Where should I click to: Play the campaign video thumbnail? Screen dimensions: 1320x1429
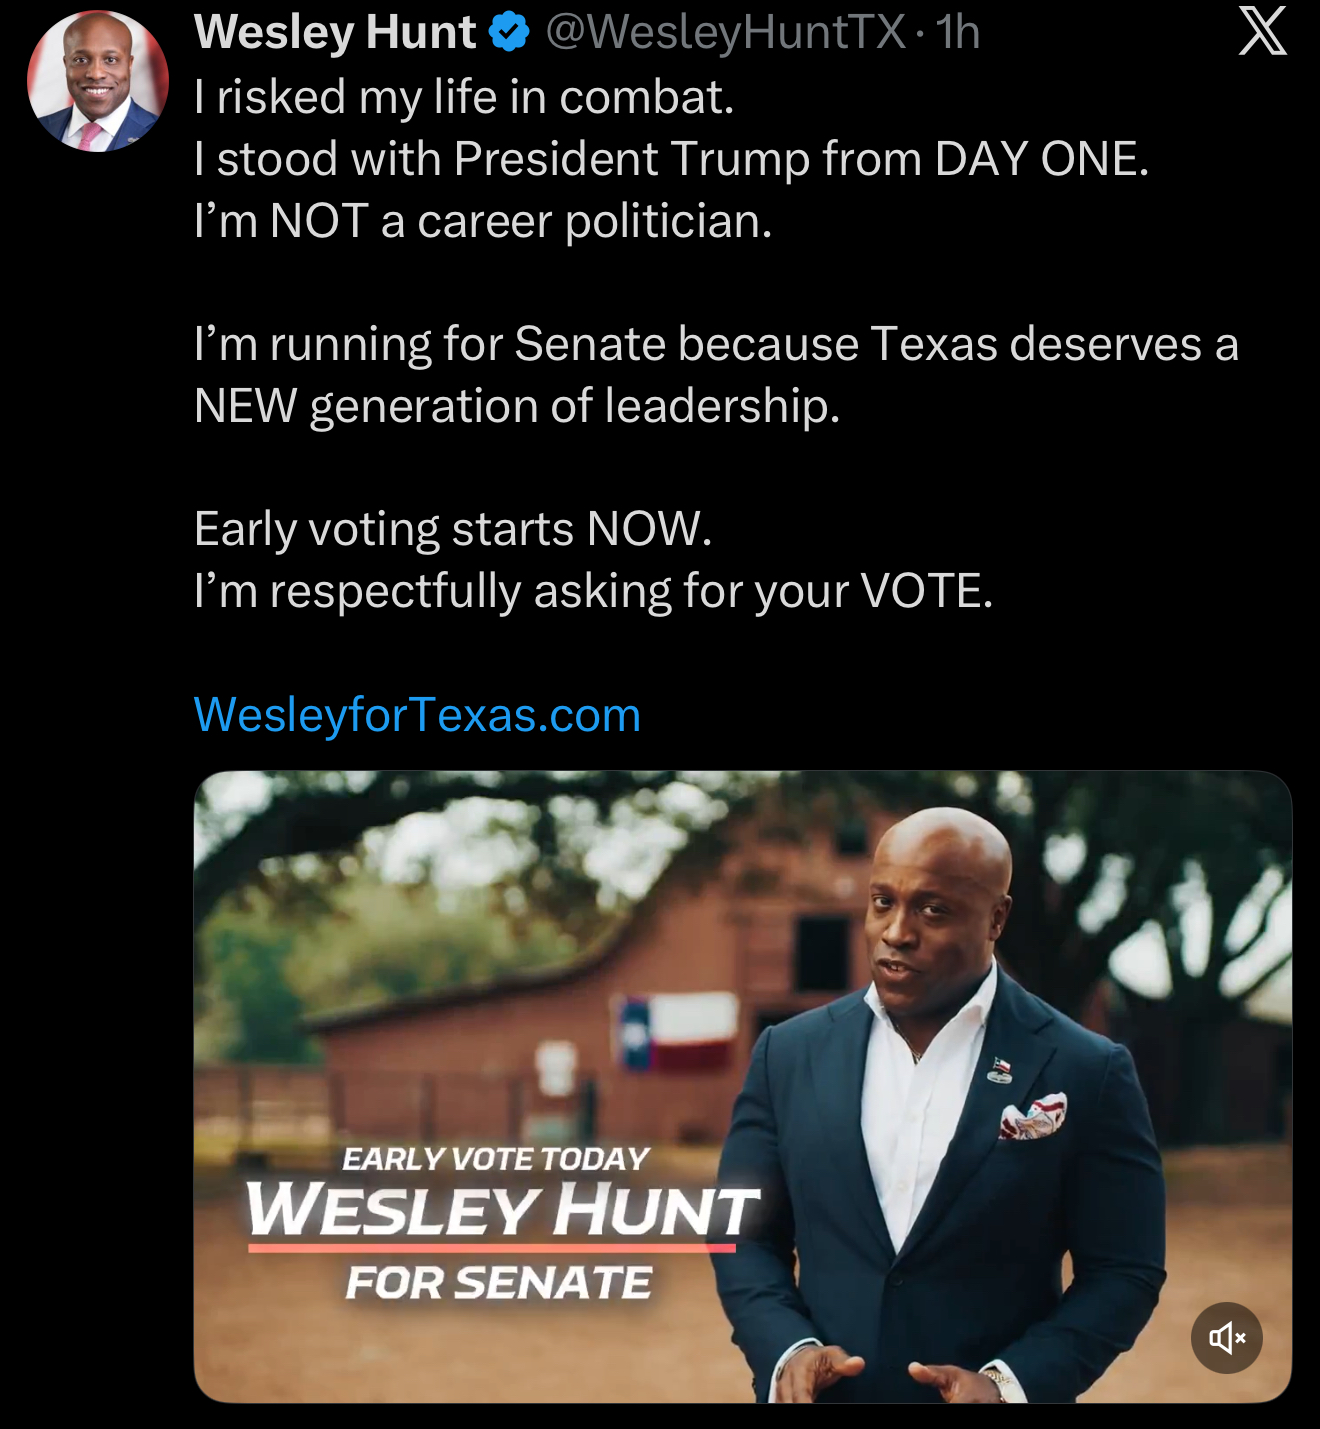(x=742, y=1087)
